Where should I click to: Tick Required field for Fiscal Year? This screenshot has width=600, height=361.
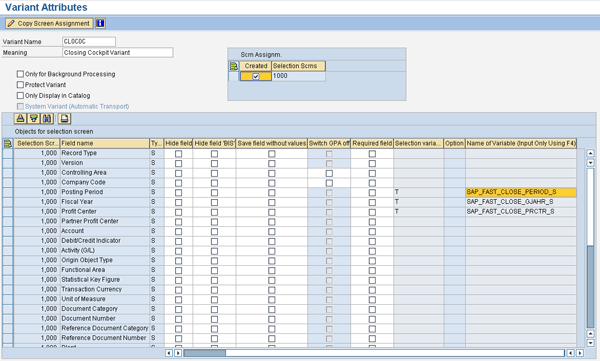click(372, 202)
